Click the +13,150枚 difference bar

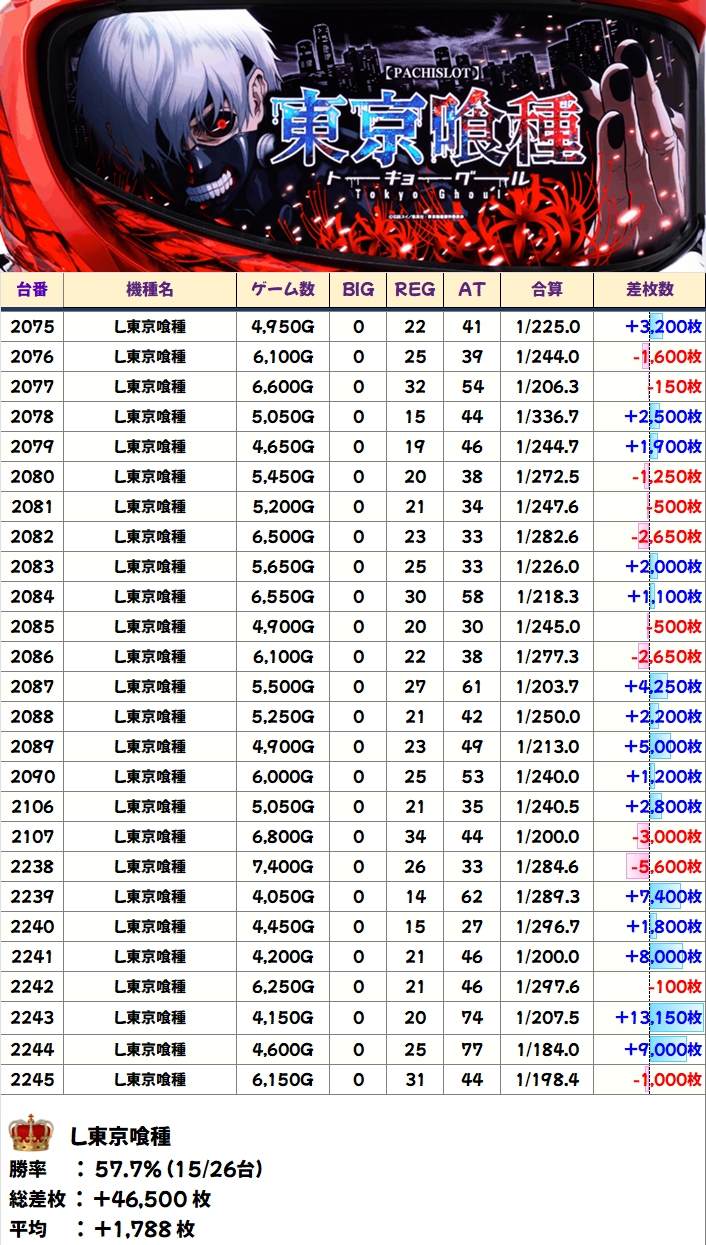pos(659,1018)
